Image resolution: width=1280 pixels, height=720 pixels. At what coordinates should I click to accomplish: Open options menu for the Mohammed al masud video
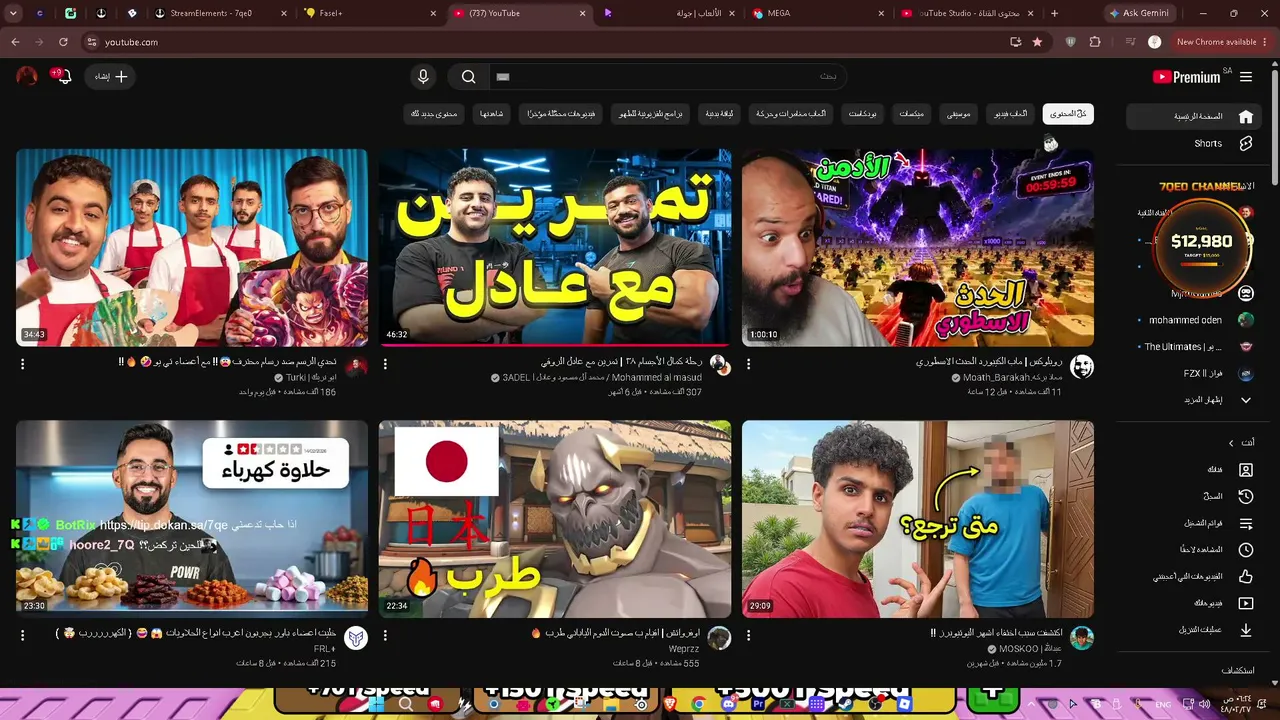tap(385, 364)
